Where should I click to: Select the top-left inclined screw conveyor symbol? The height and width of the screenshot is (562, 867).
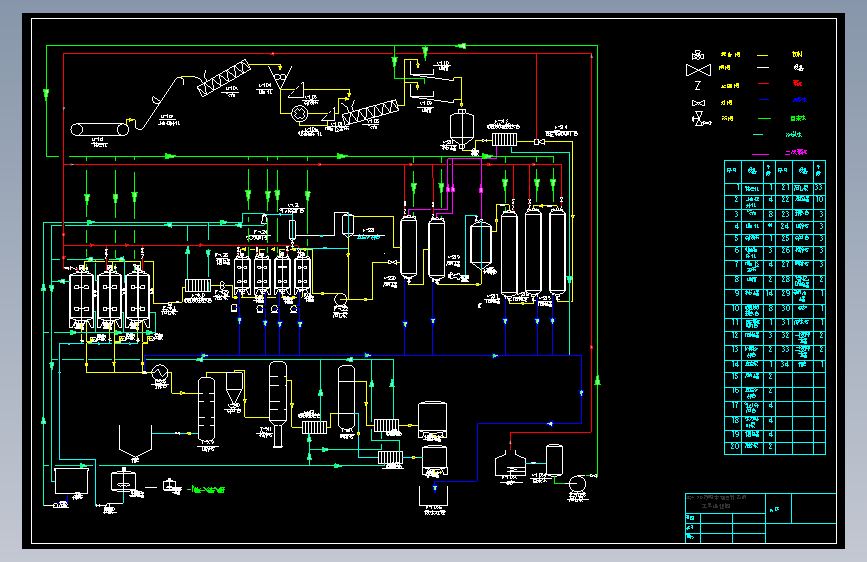point(224,79)
